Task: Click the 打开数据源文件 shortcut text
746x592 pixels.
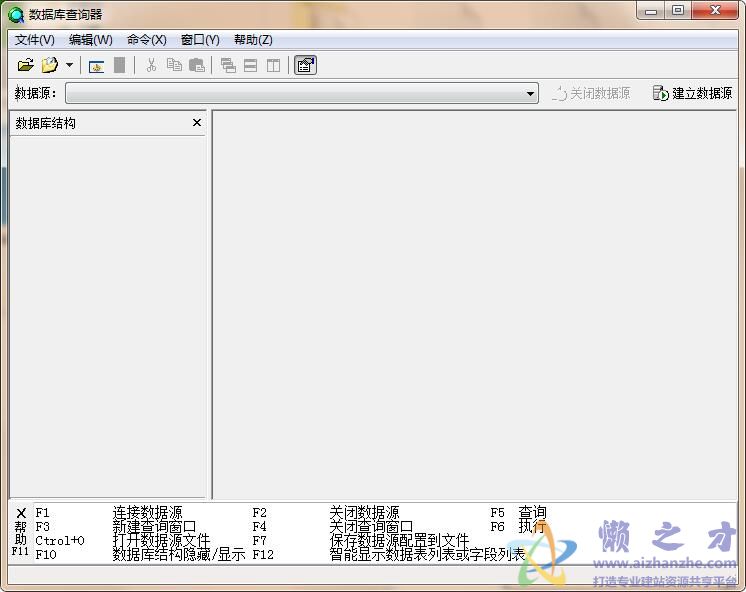Action: coord(161,540)
